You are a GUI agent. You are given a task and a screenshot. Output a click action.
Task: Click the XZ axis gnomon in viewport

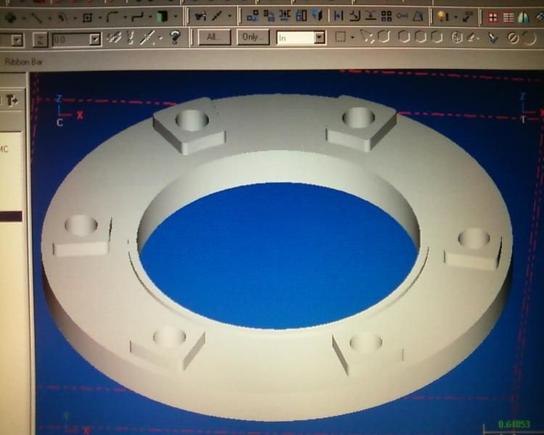click(69, 110)
